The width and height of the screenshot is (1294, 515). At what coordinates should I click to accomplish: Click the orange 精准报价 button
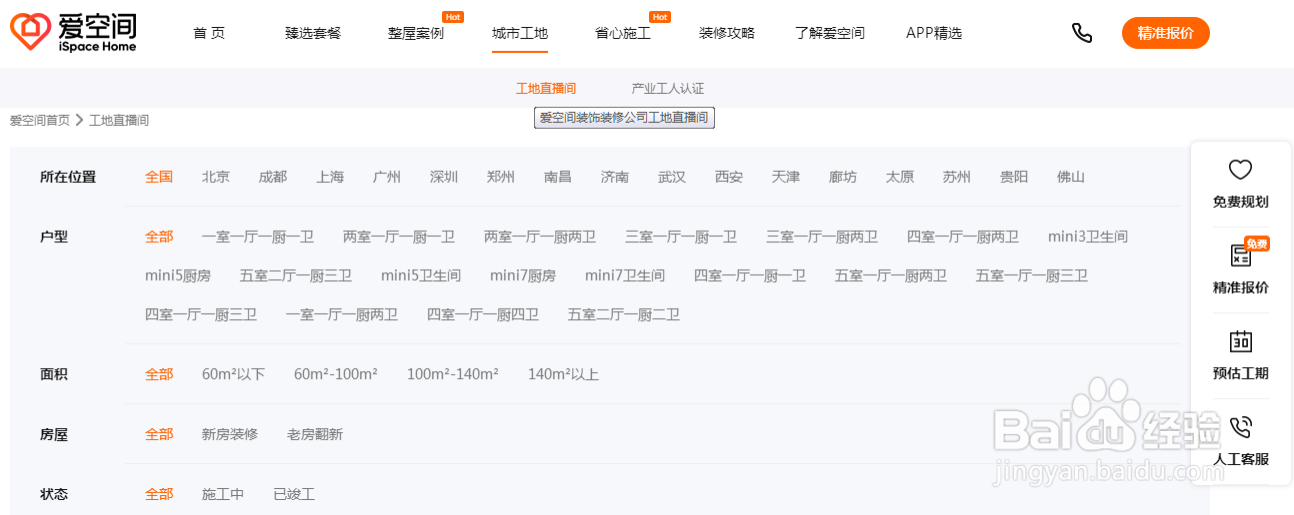tap(1166, 33)
